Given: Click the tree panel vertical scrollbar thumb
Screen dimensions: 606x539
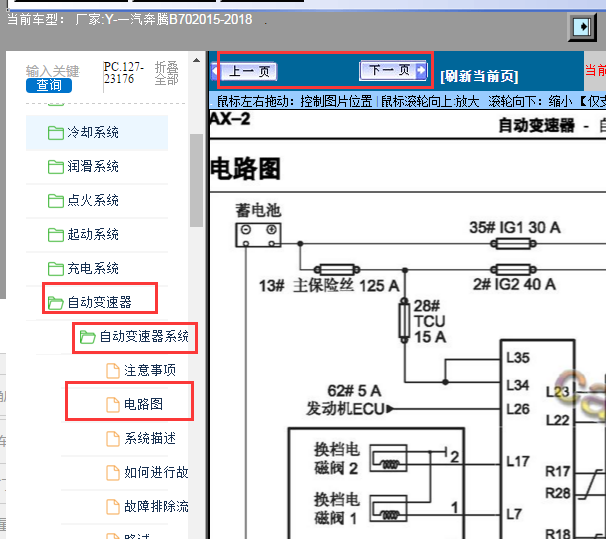Looking at the screenshot, I should (x=196, y=180).
